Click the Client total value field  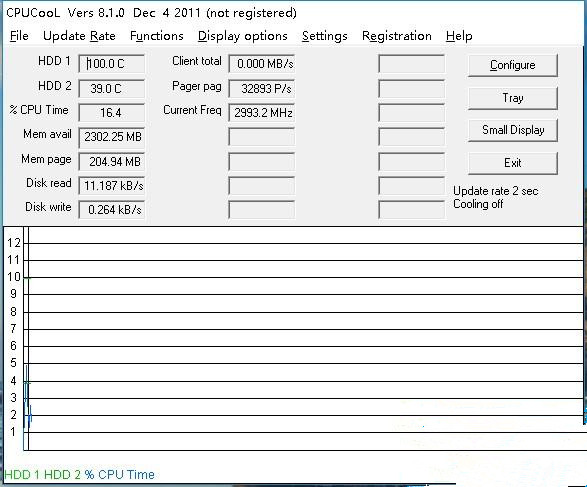point(262,64)
